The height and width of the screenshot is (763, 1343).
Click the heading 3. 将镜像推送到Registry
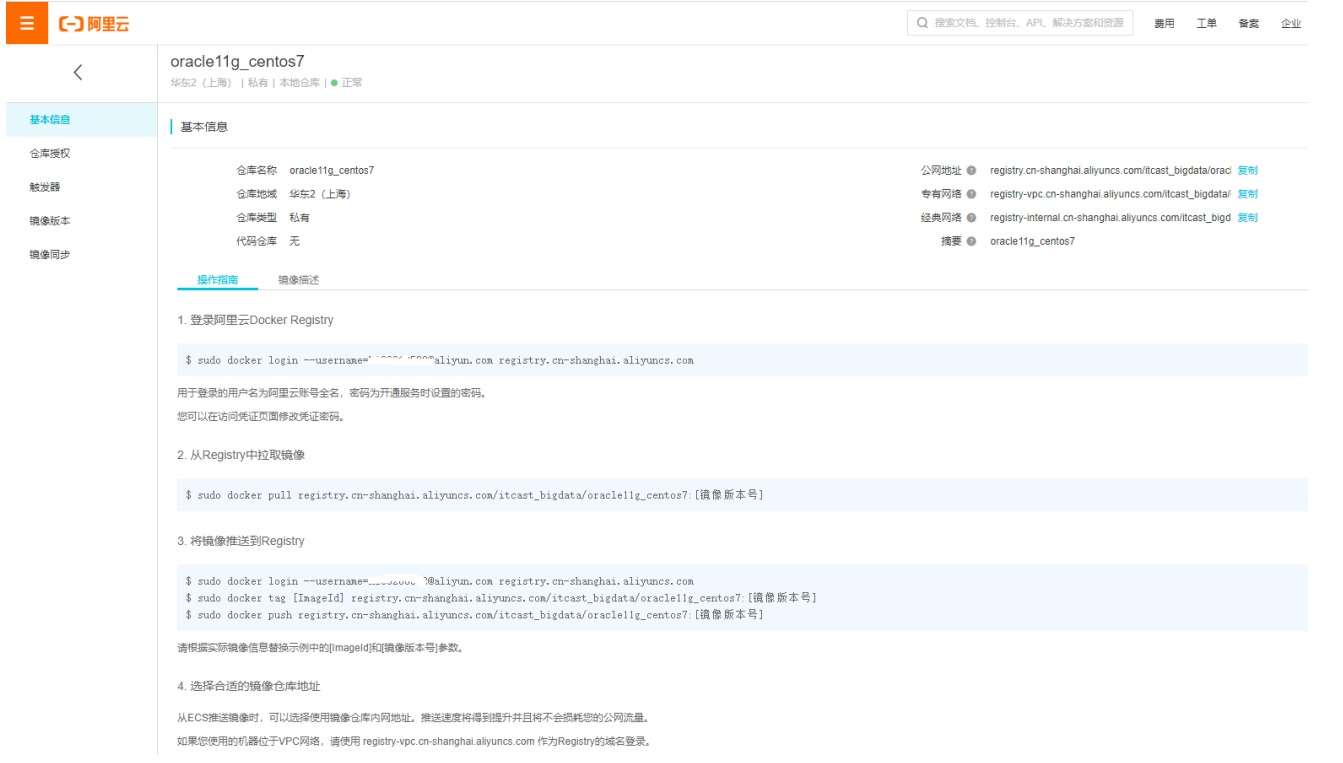(x=241, y=541)
